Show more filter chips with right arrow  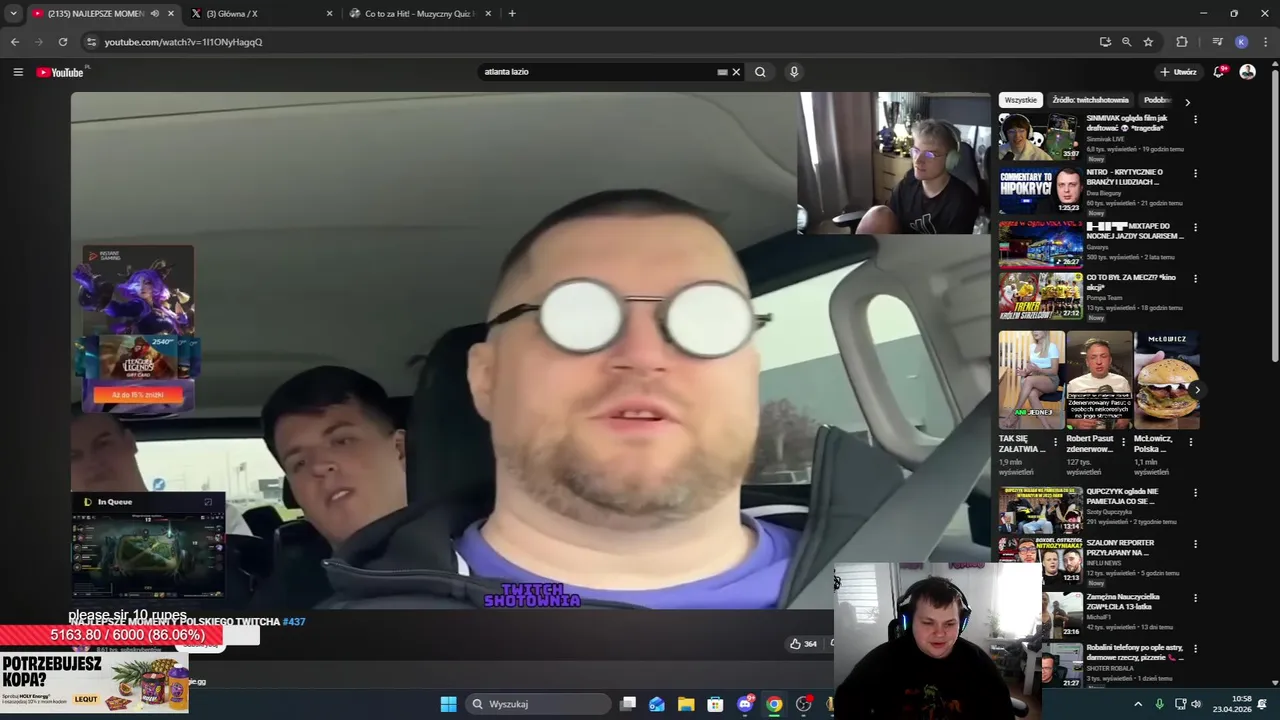pyautogui.click(x=1187, y=101)
